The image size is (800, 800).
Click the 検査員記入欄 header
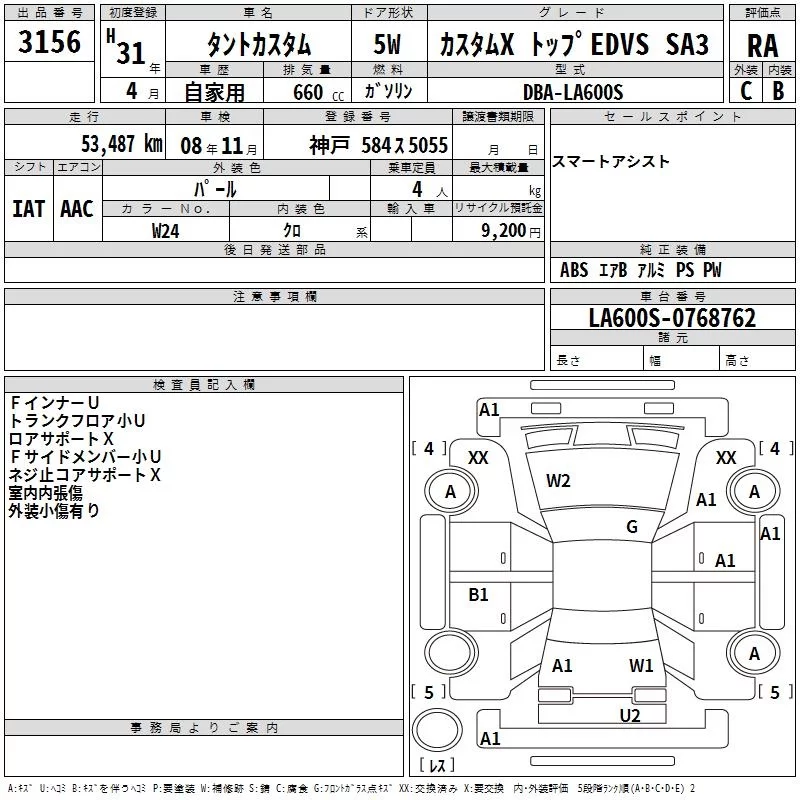tap(204, 385)
